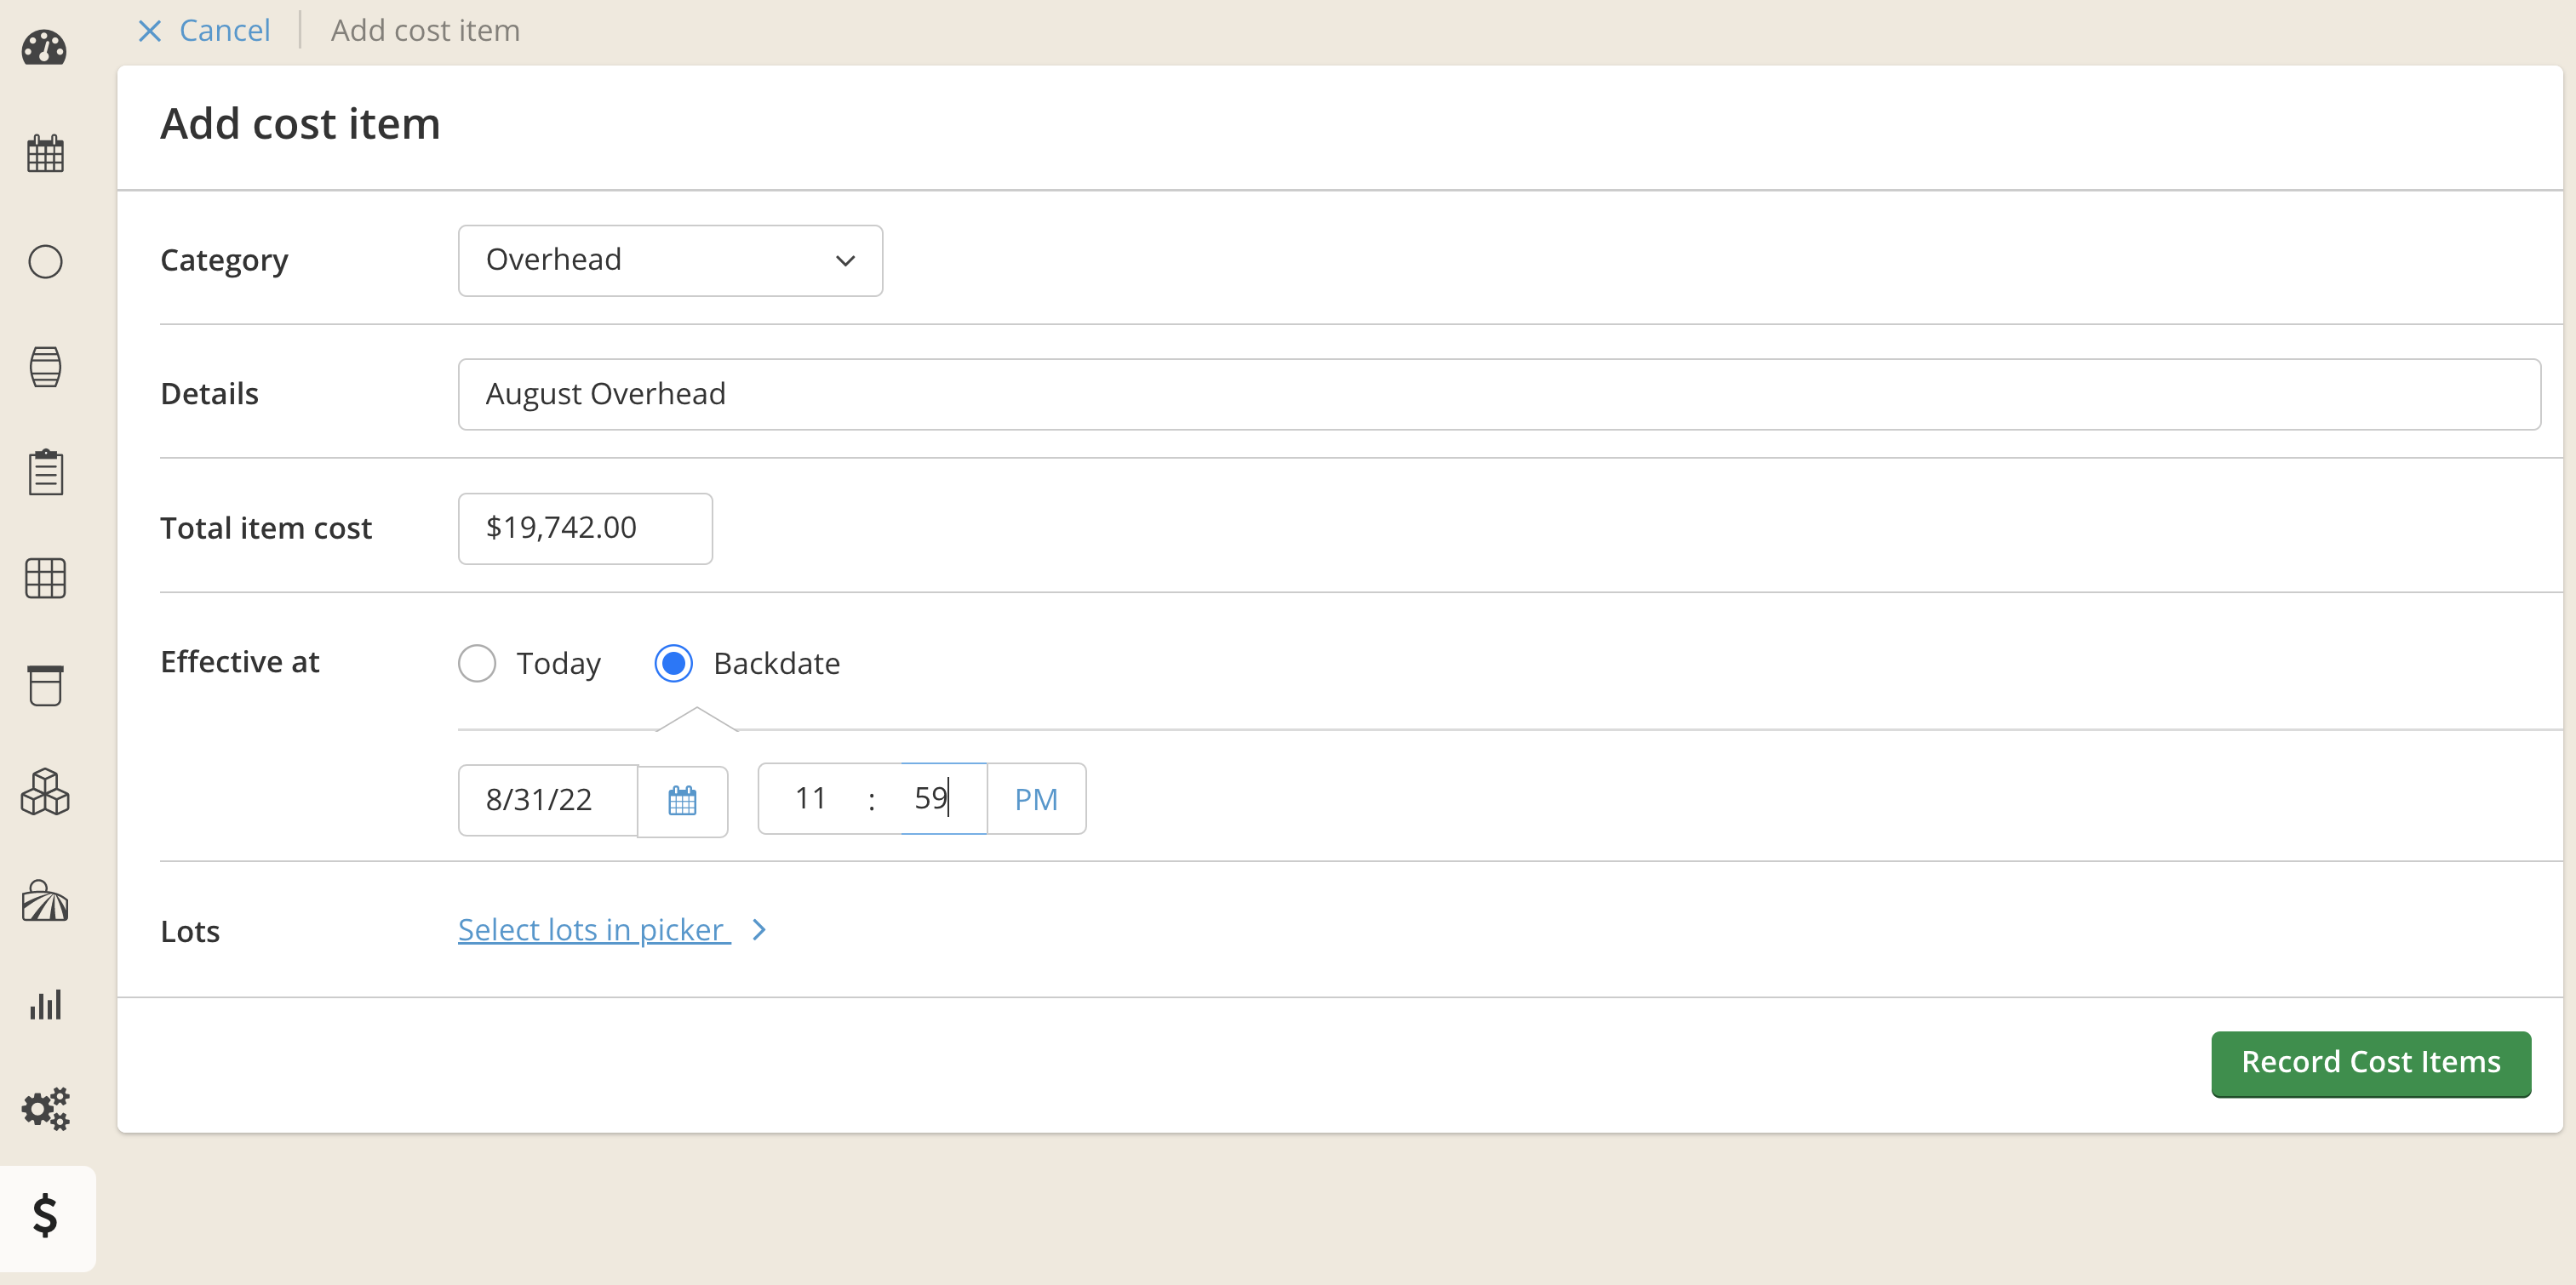This screenshot has width=2576, height=1285.
Task: Open the gears settings sidebar icon
Action: click(x=45, y=1109)
